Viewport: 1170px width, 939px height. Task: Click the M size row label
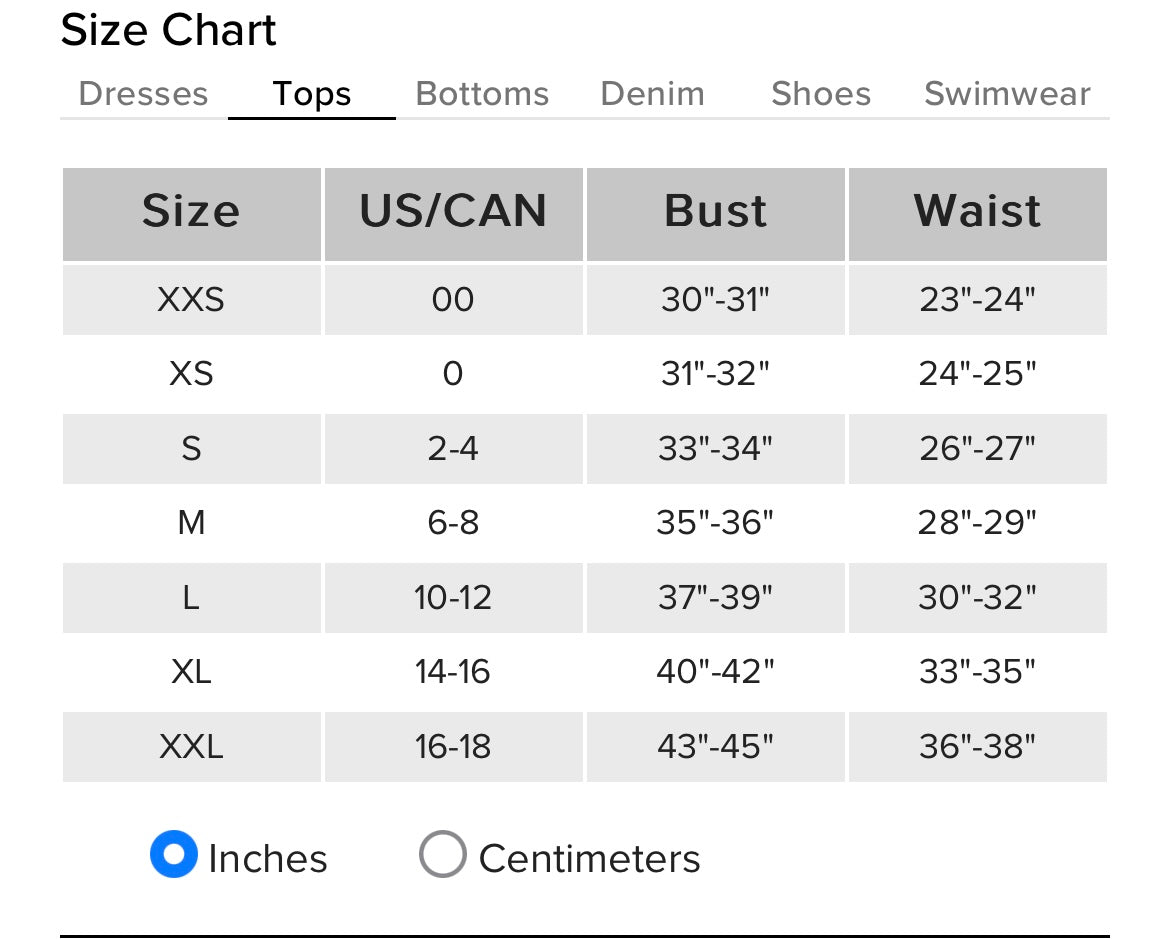click(x=191, y=522)
